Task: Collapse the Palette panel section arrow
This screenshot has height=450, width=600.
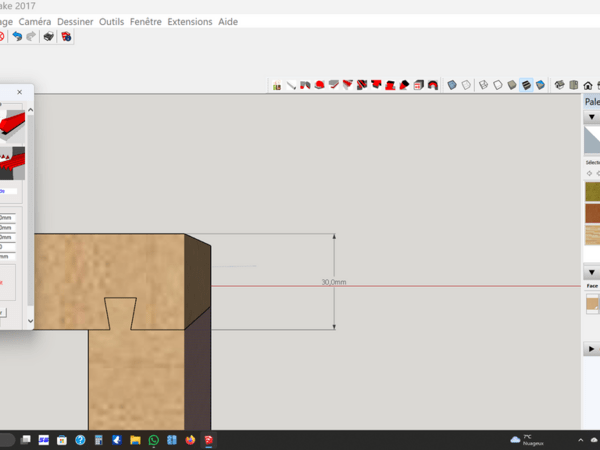Action: click(591, 118)
